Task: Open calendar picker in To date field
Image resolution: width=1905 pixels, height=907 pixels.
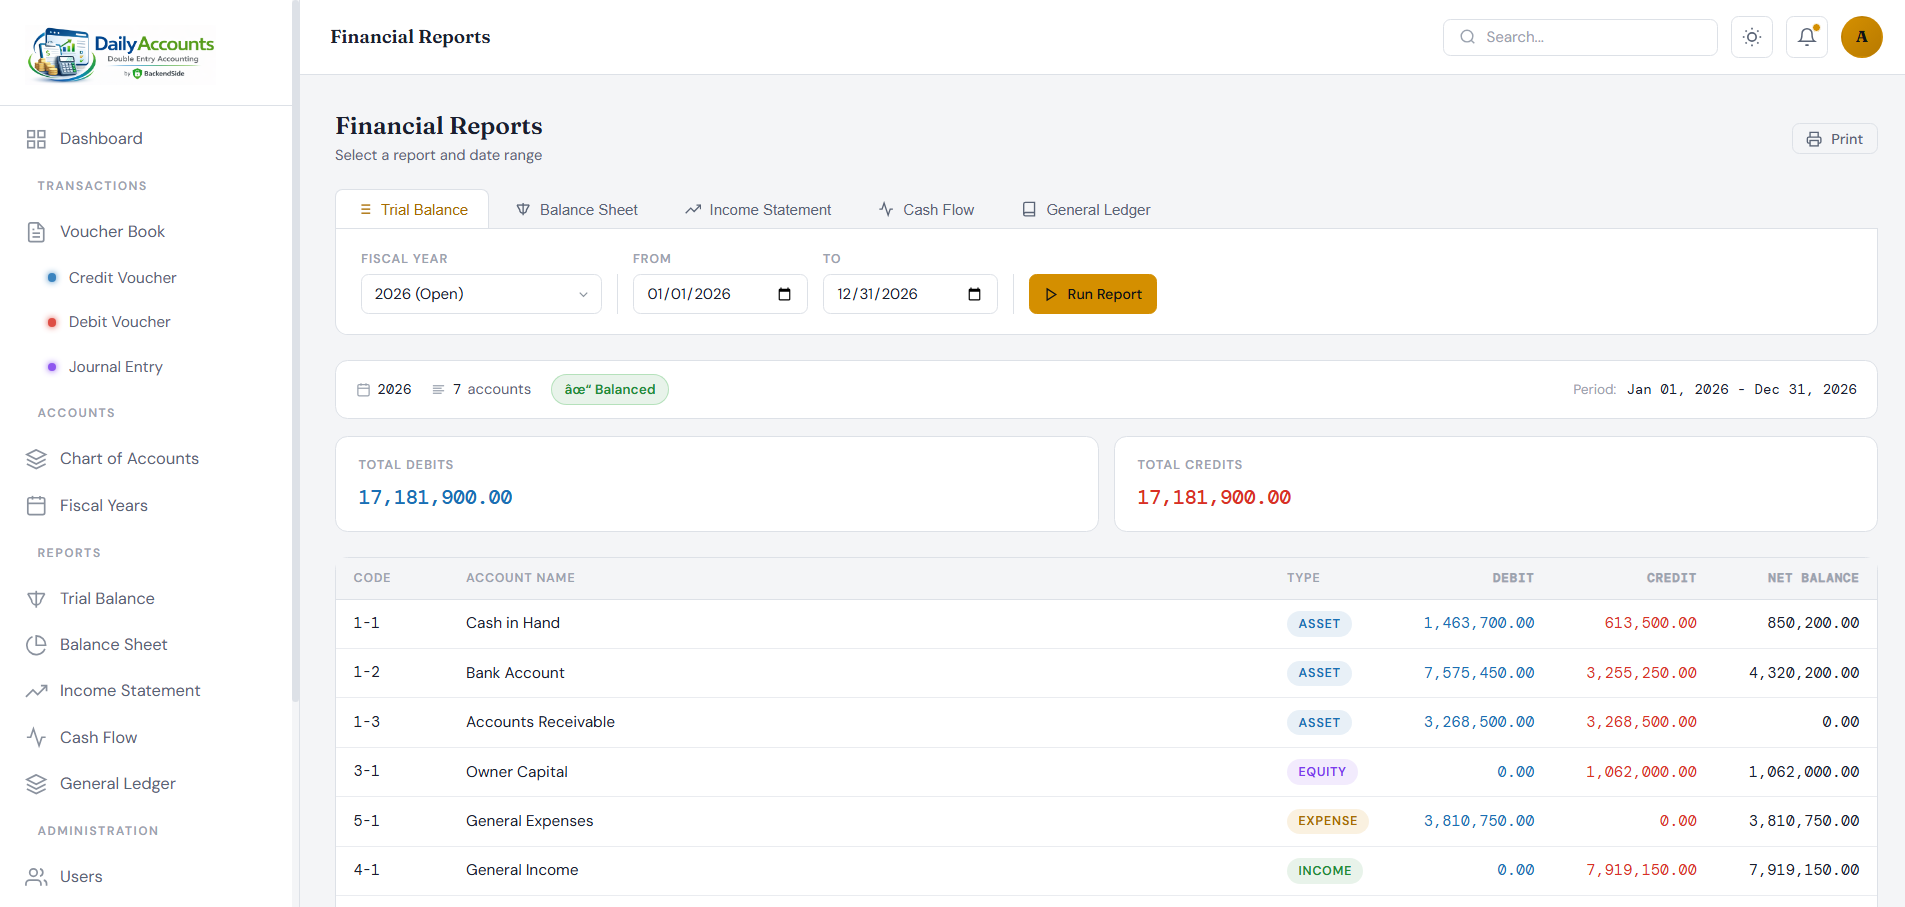Action: coord(974,294)
